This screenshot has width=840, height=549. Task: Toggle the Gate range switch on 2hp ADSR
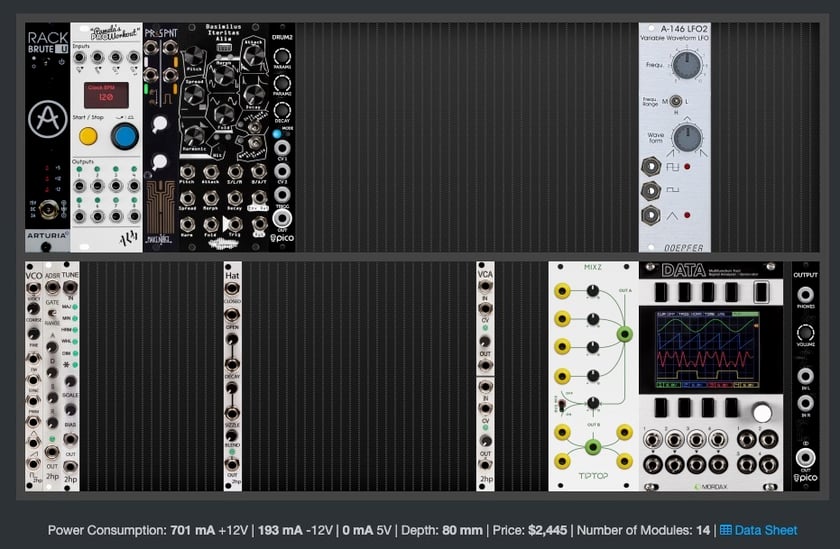[52, 313]
